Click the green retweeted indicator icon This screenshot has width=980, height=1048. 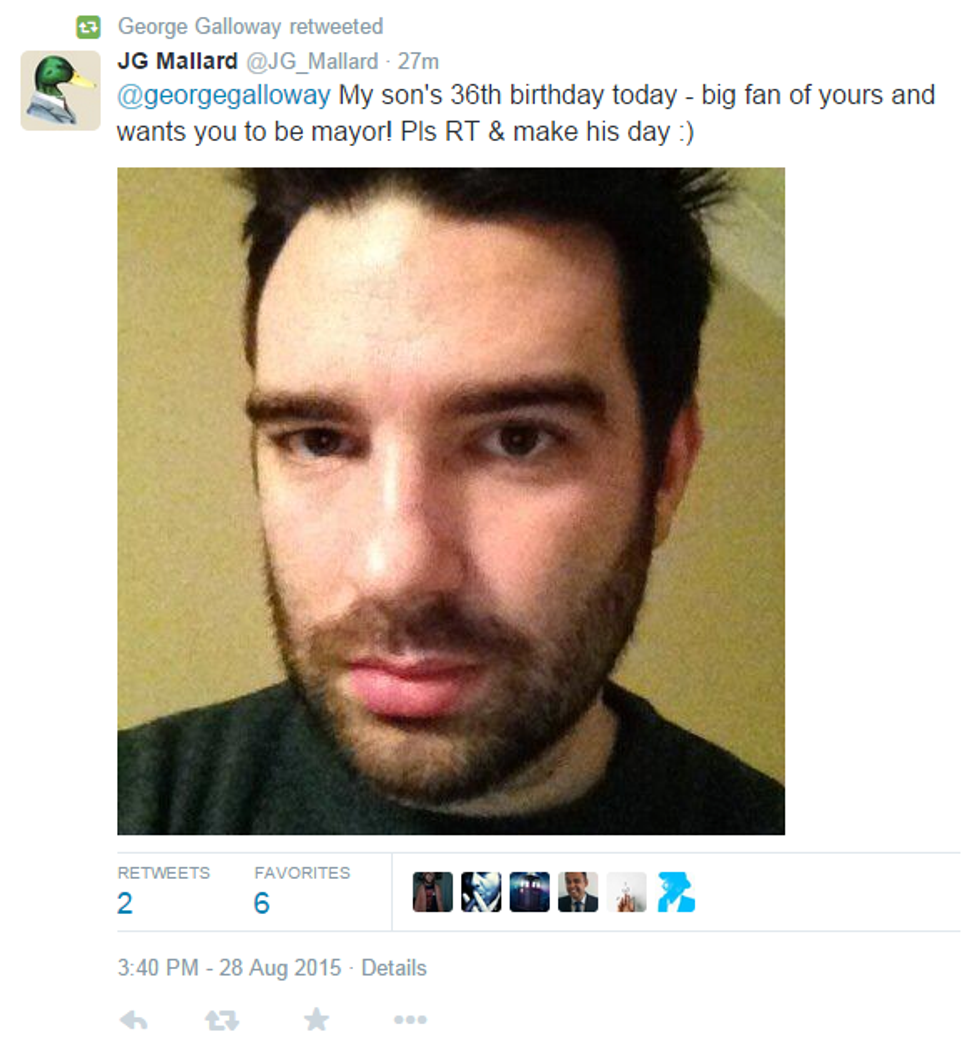pyautogui.click(x=88, y=27)
